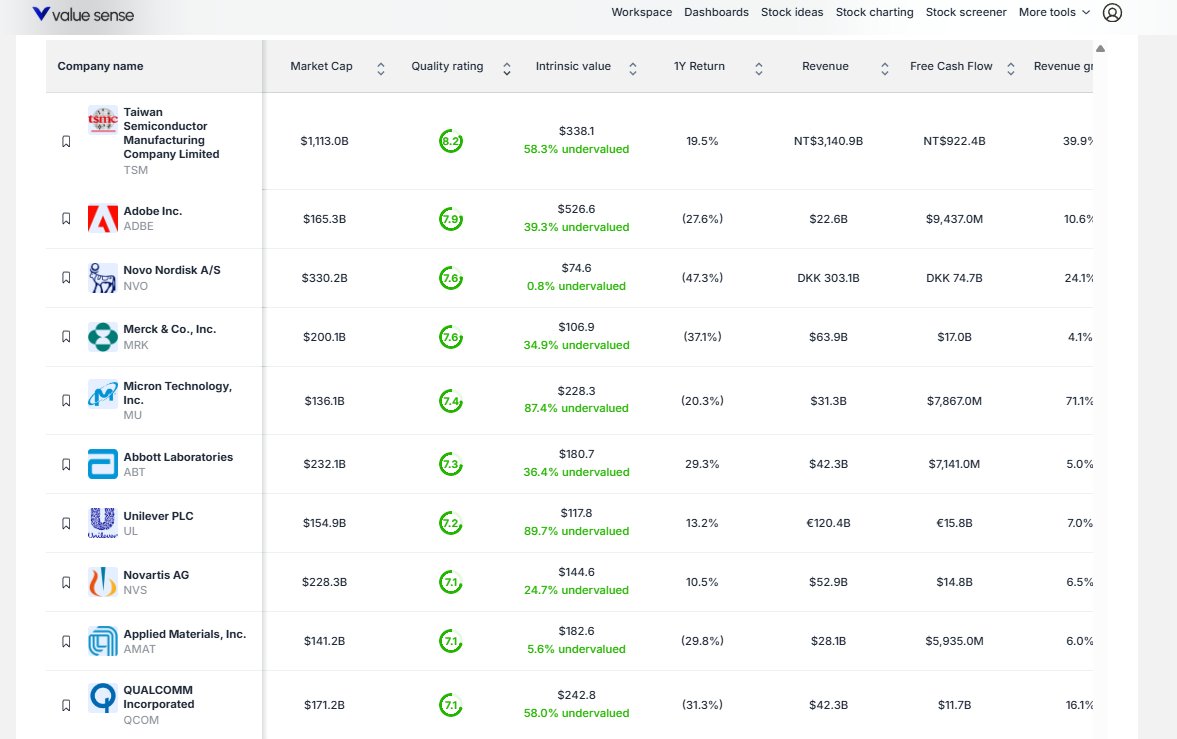1177x739 pixels.
Task: Click TSMC quality rating 8.2 badge
Action: [x=450, y=141]
